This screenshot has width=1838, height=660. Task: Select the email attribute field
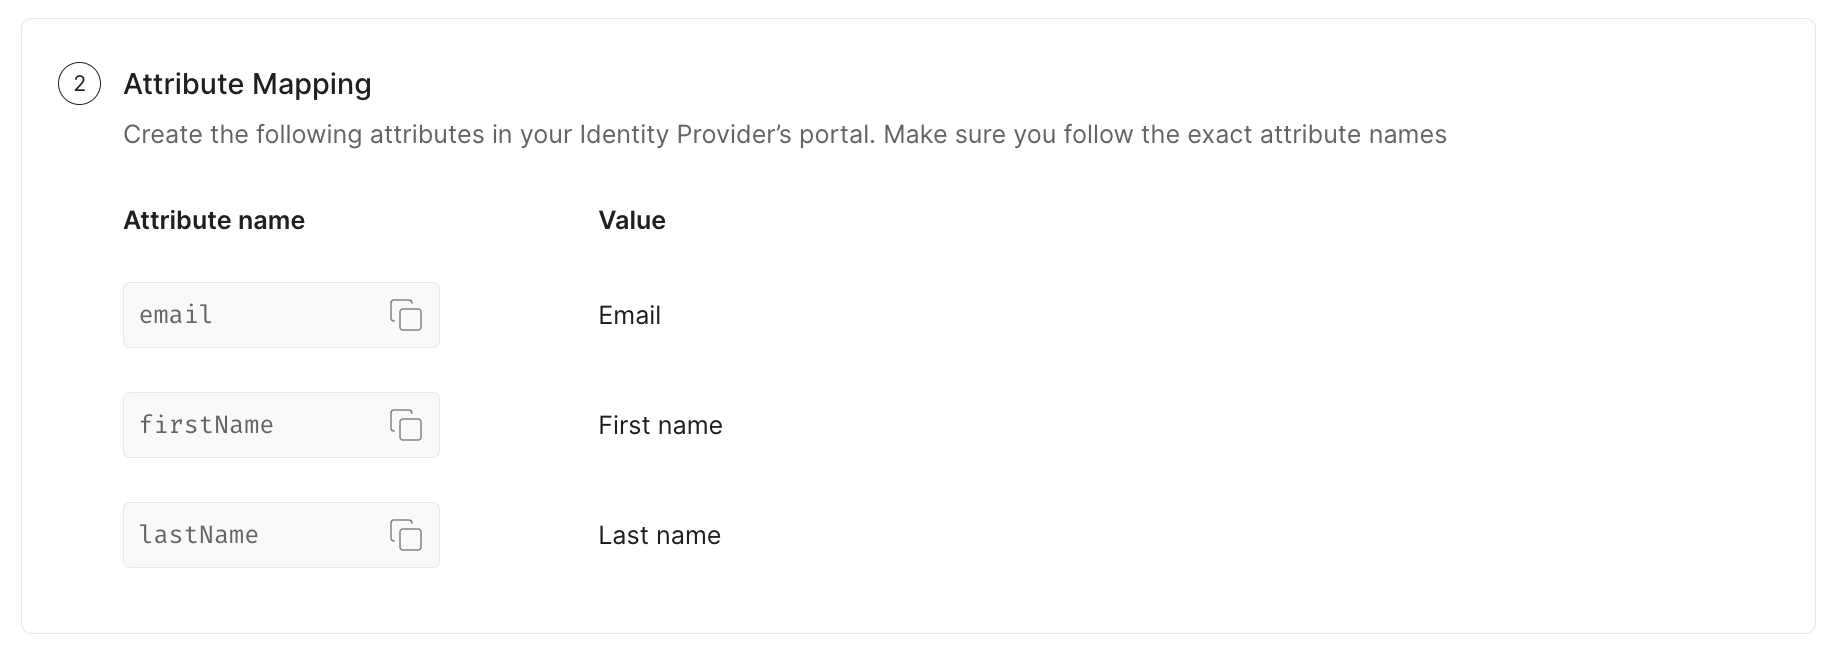[x=281, y=315]
